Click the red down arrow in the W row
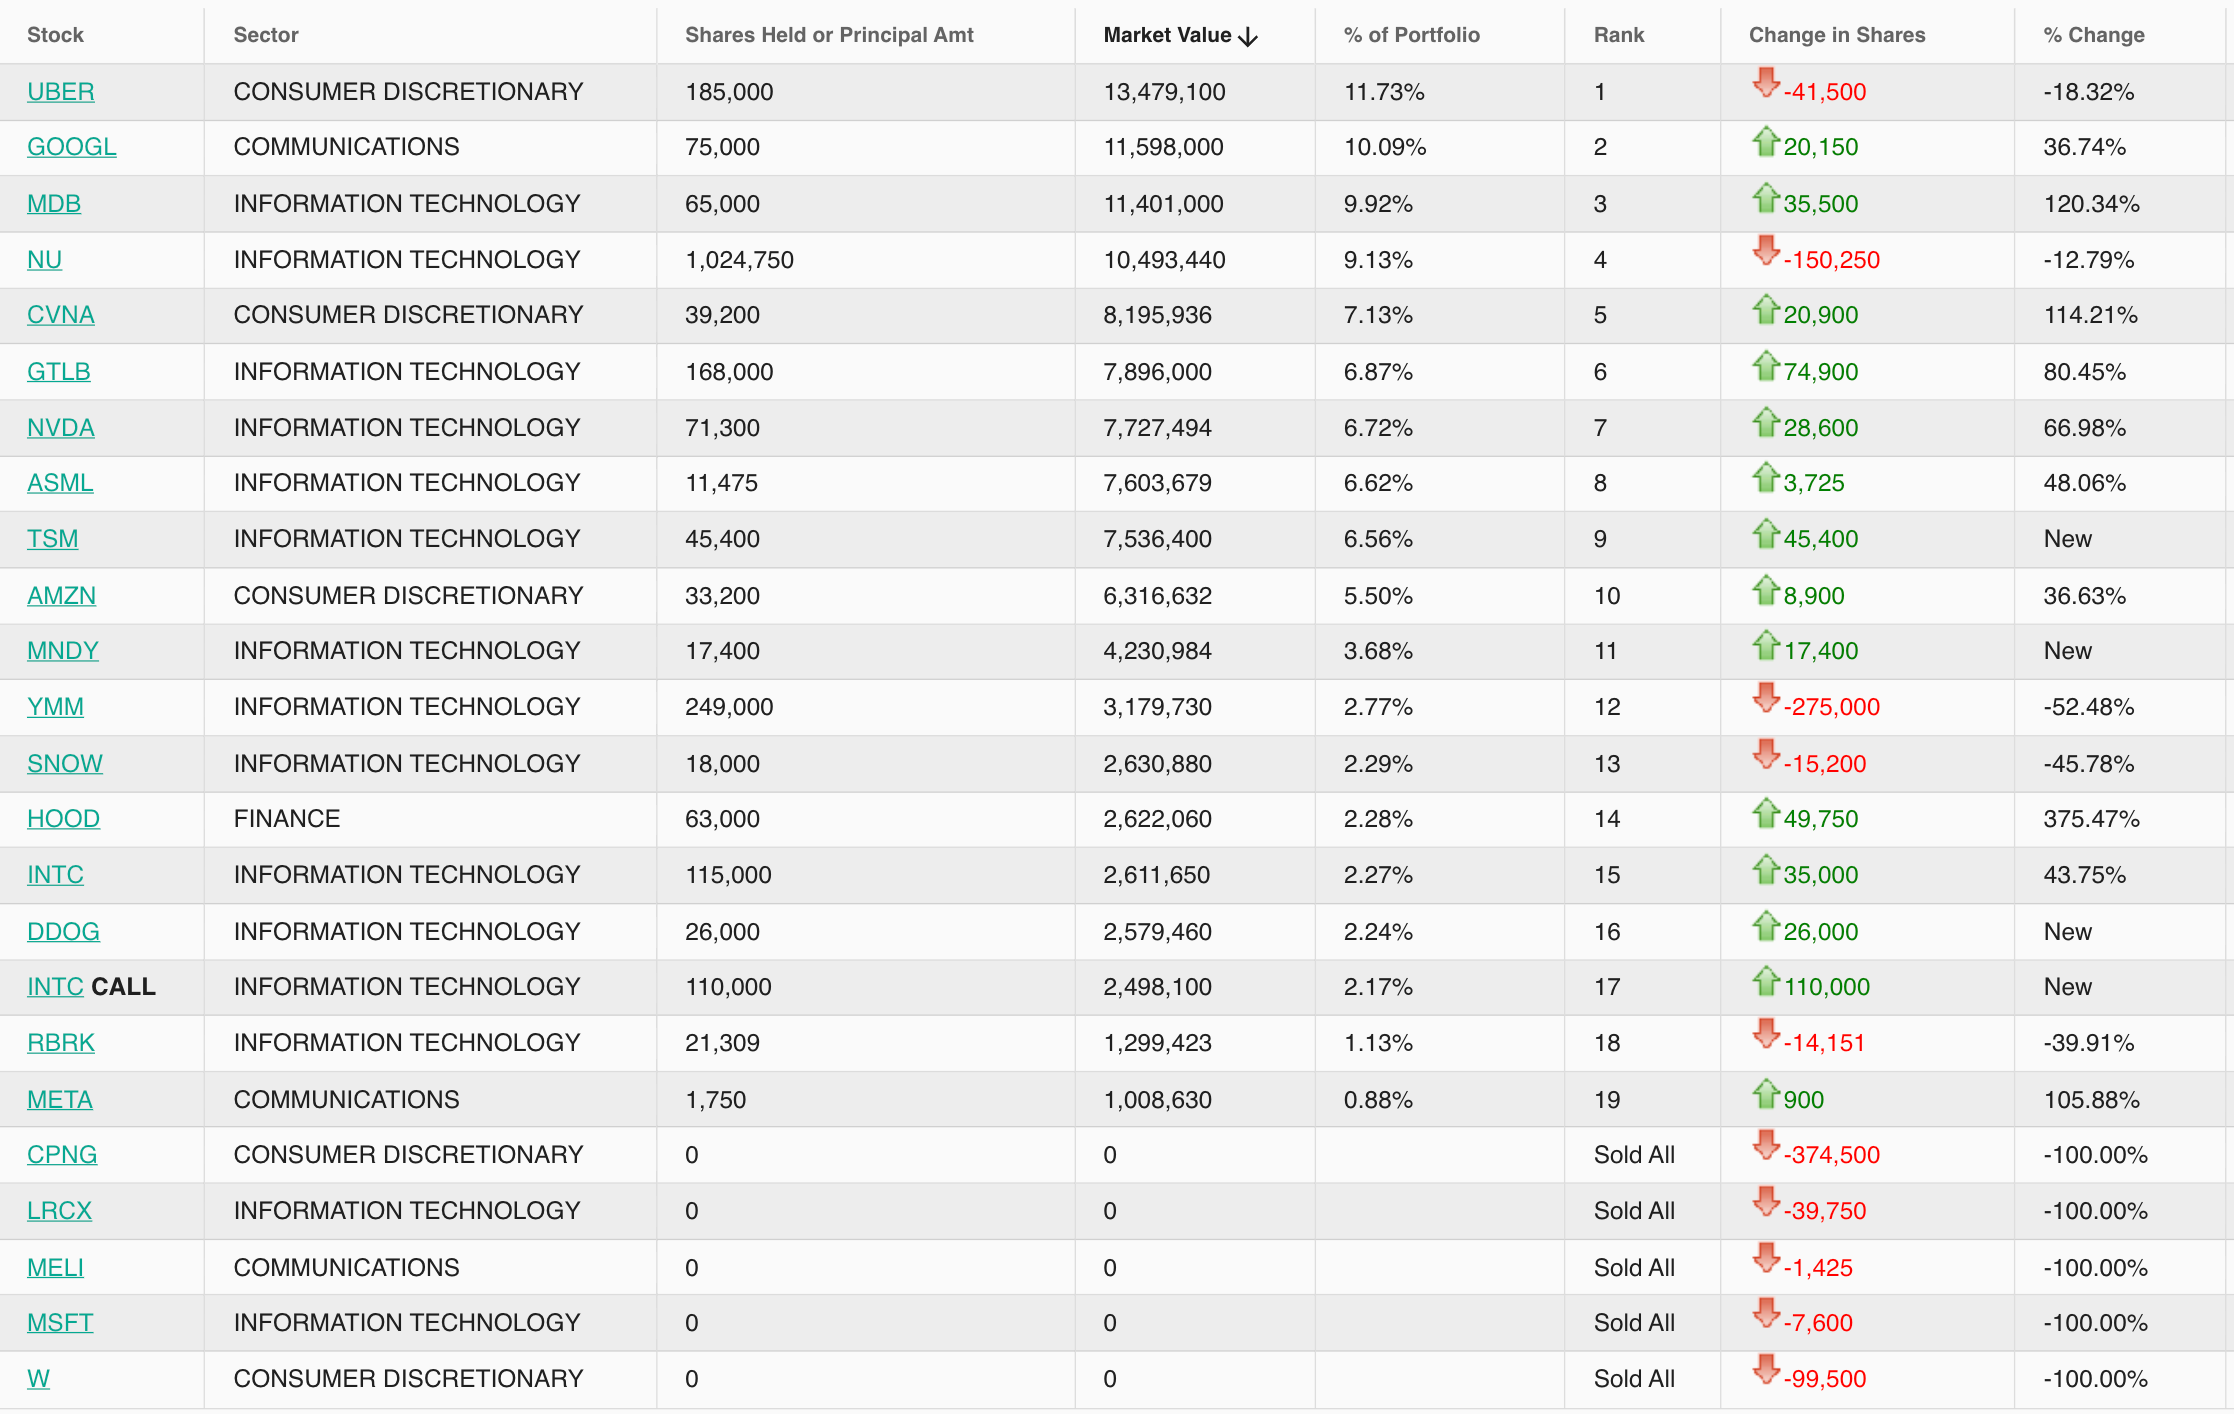This screenshot has height=1414, width=2234. pos(1766,1370)
